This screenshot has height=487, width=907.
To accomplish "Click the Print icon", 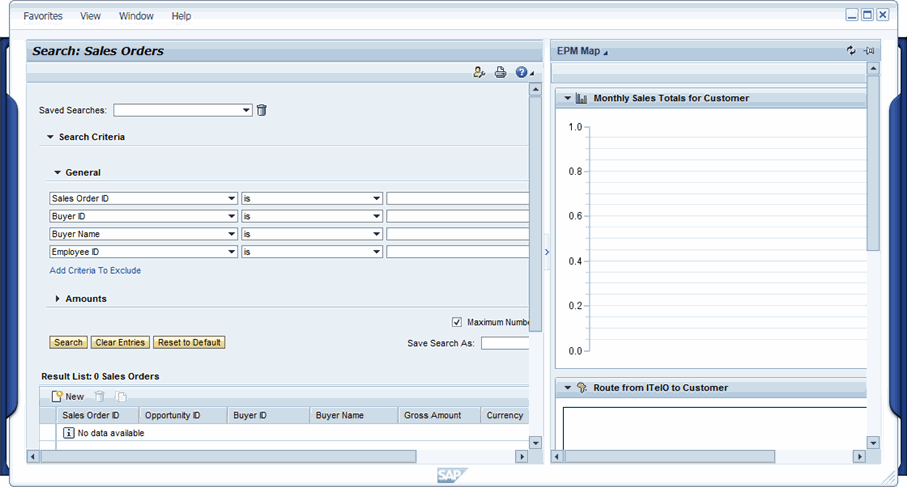I will click(x=500, y=73).
